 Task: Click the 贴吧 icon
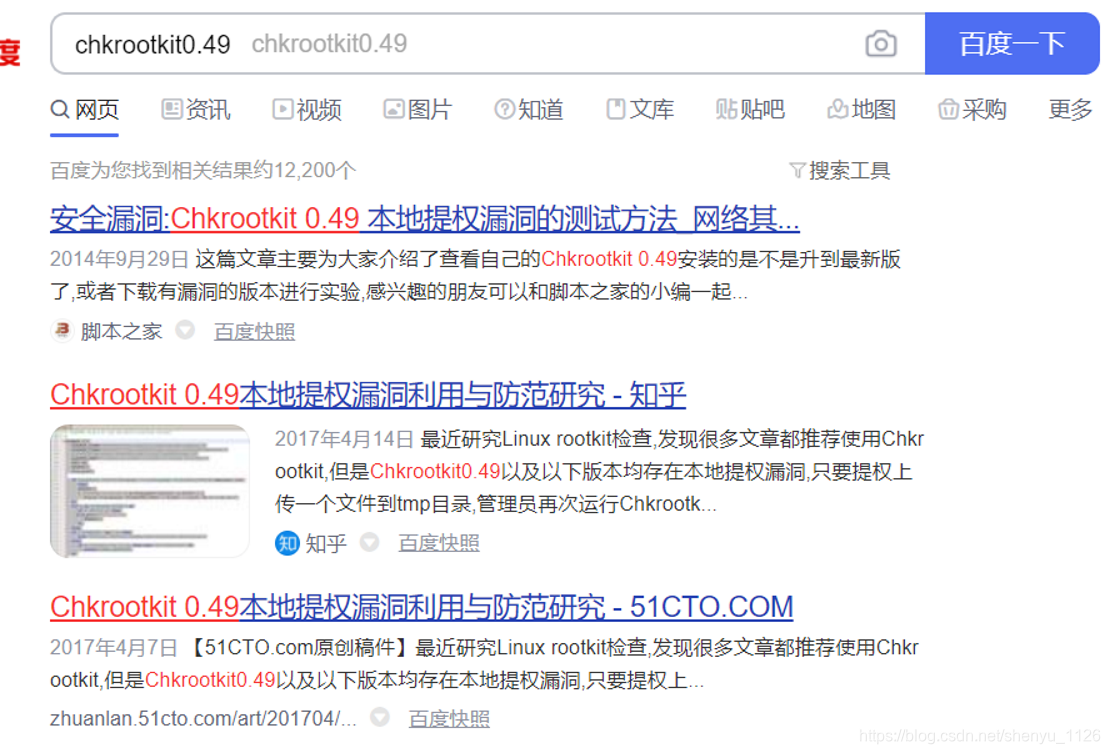(726, 109)
